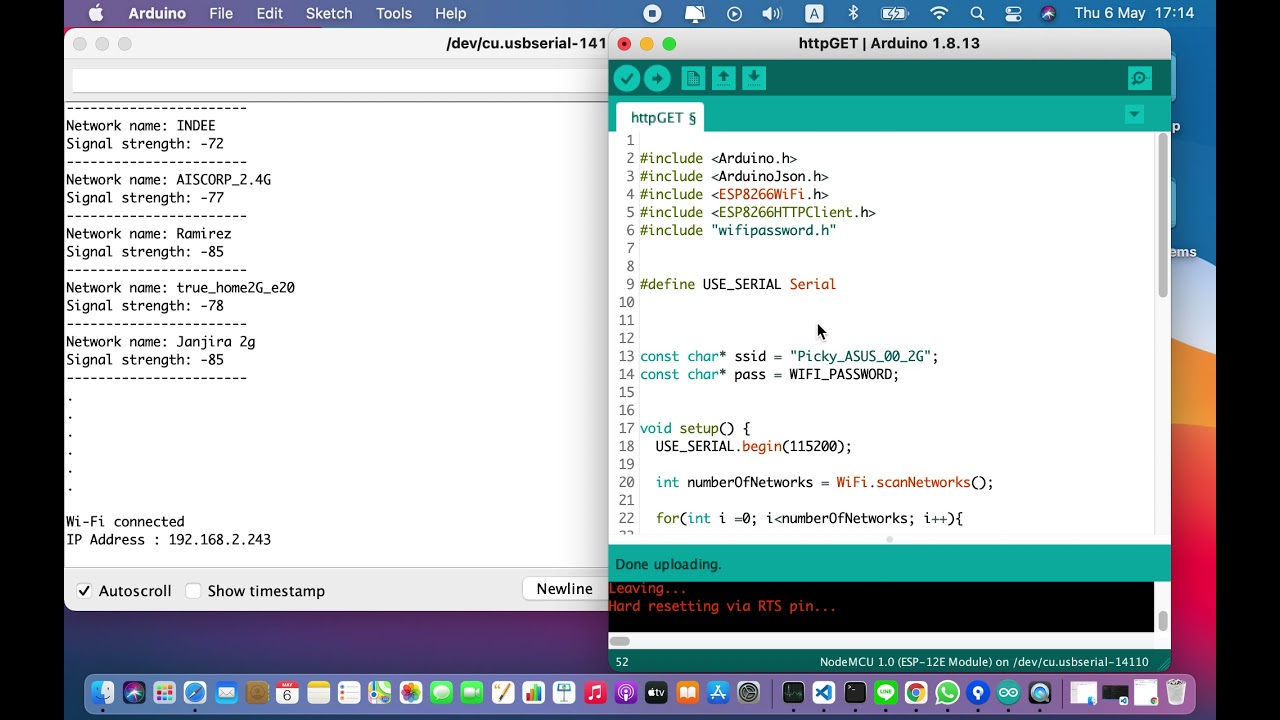Click the Now Playing menu bar icon
Viewport: 1280px width, 720px height.
pos(734,13)
